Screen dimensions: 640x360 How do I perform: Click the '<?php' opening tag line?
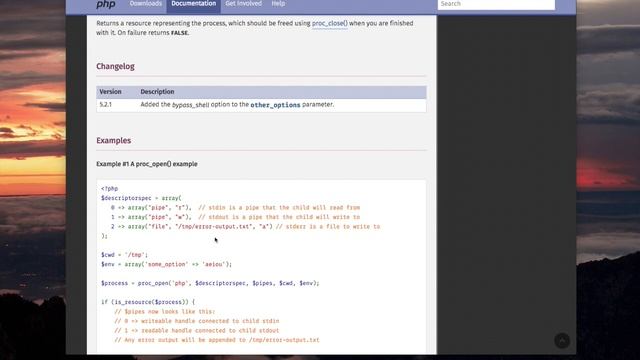pyautogui.click(x=109, y=189)
